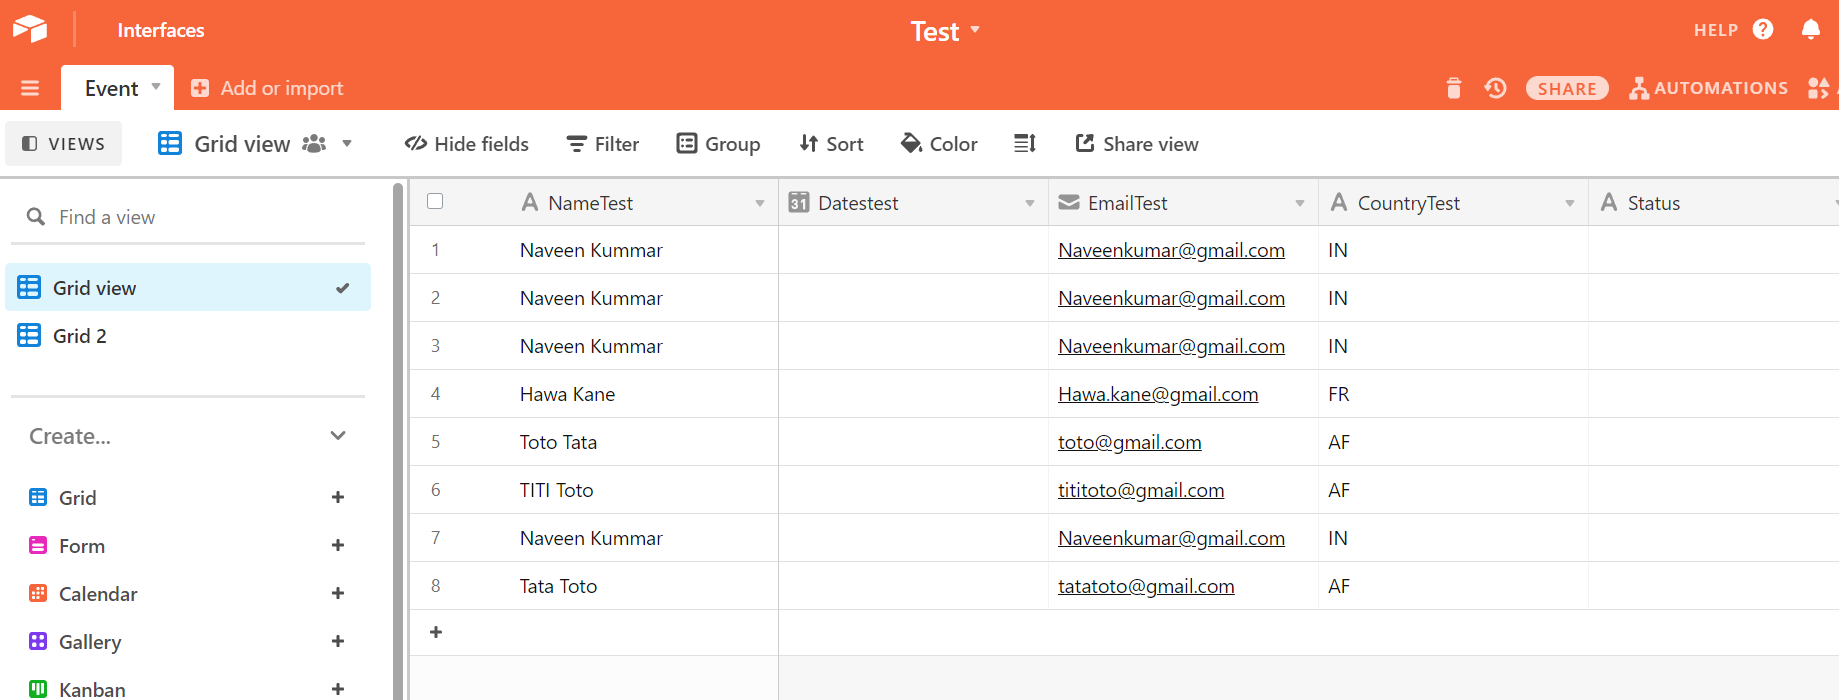Open the trash bin icon
This screenshot has height=700, width=1839.
coord(1454,88)
